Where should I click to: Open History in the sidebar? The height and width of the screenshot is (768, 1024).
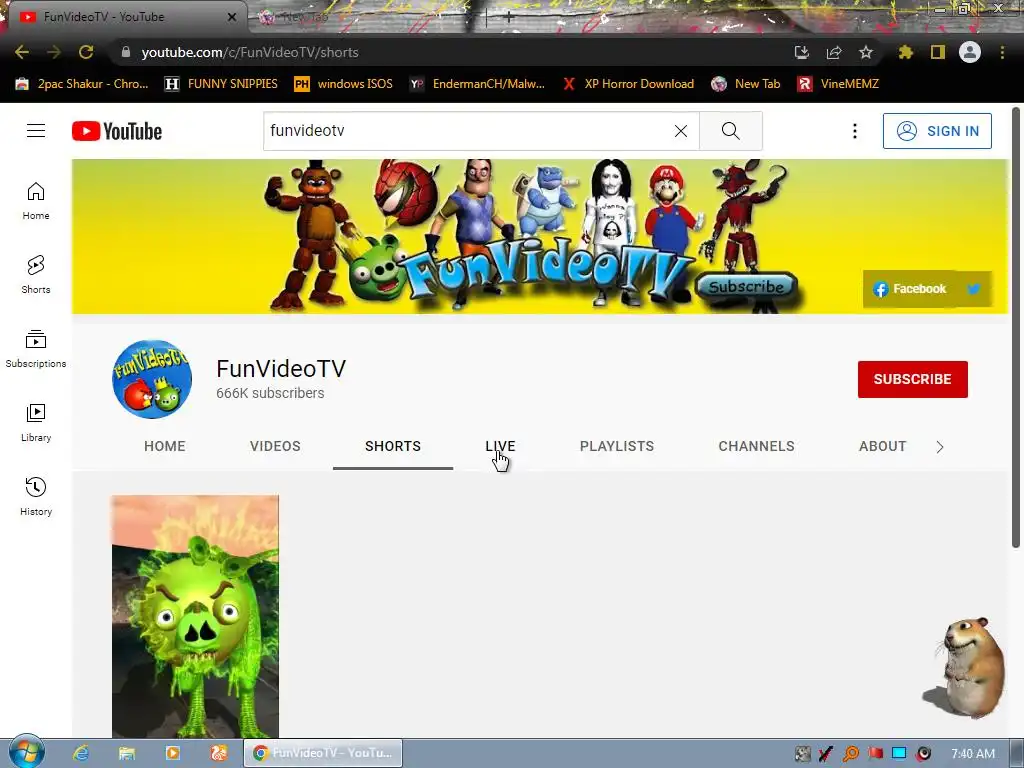pos(36,496)
